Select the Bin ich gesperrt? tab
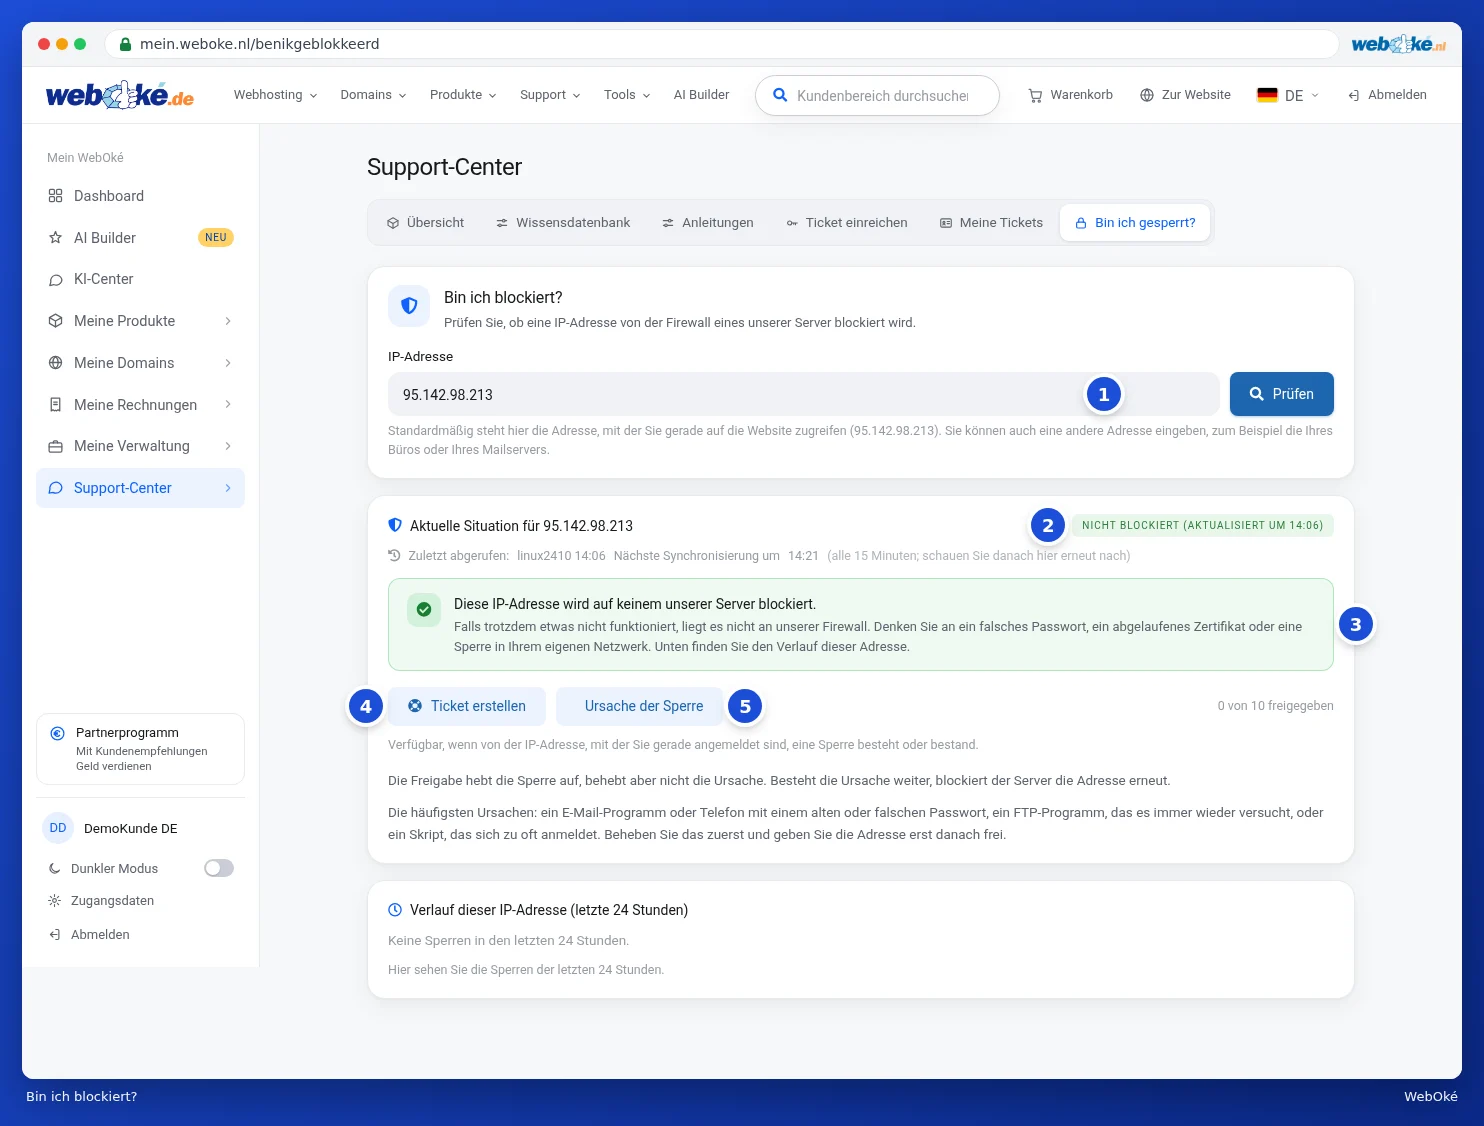The width and height of the screenshot is (1484, 1126). tap(1135, 223)
